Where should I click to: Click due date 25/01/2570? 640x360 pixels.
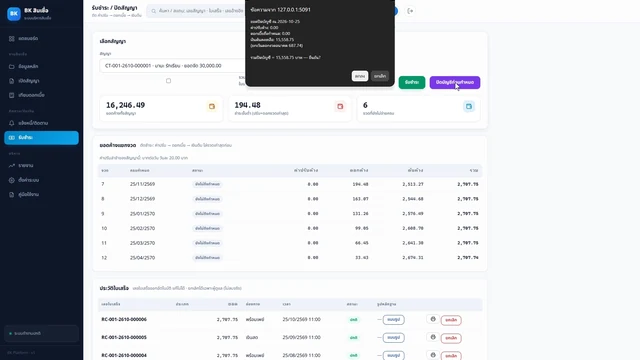[x=142, y=213]
